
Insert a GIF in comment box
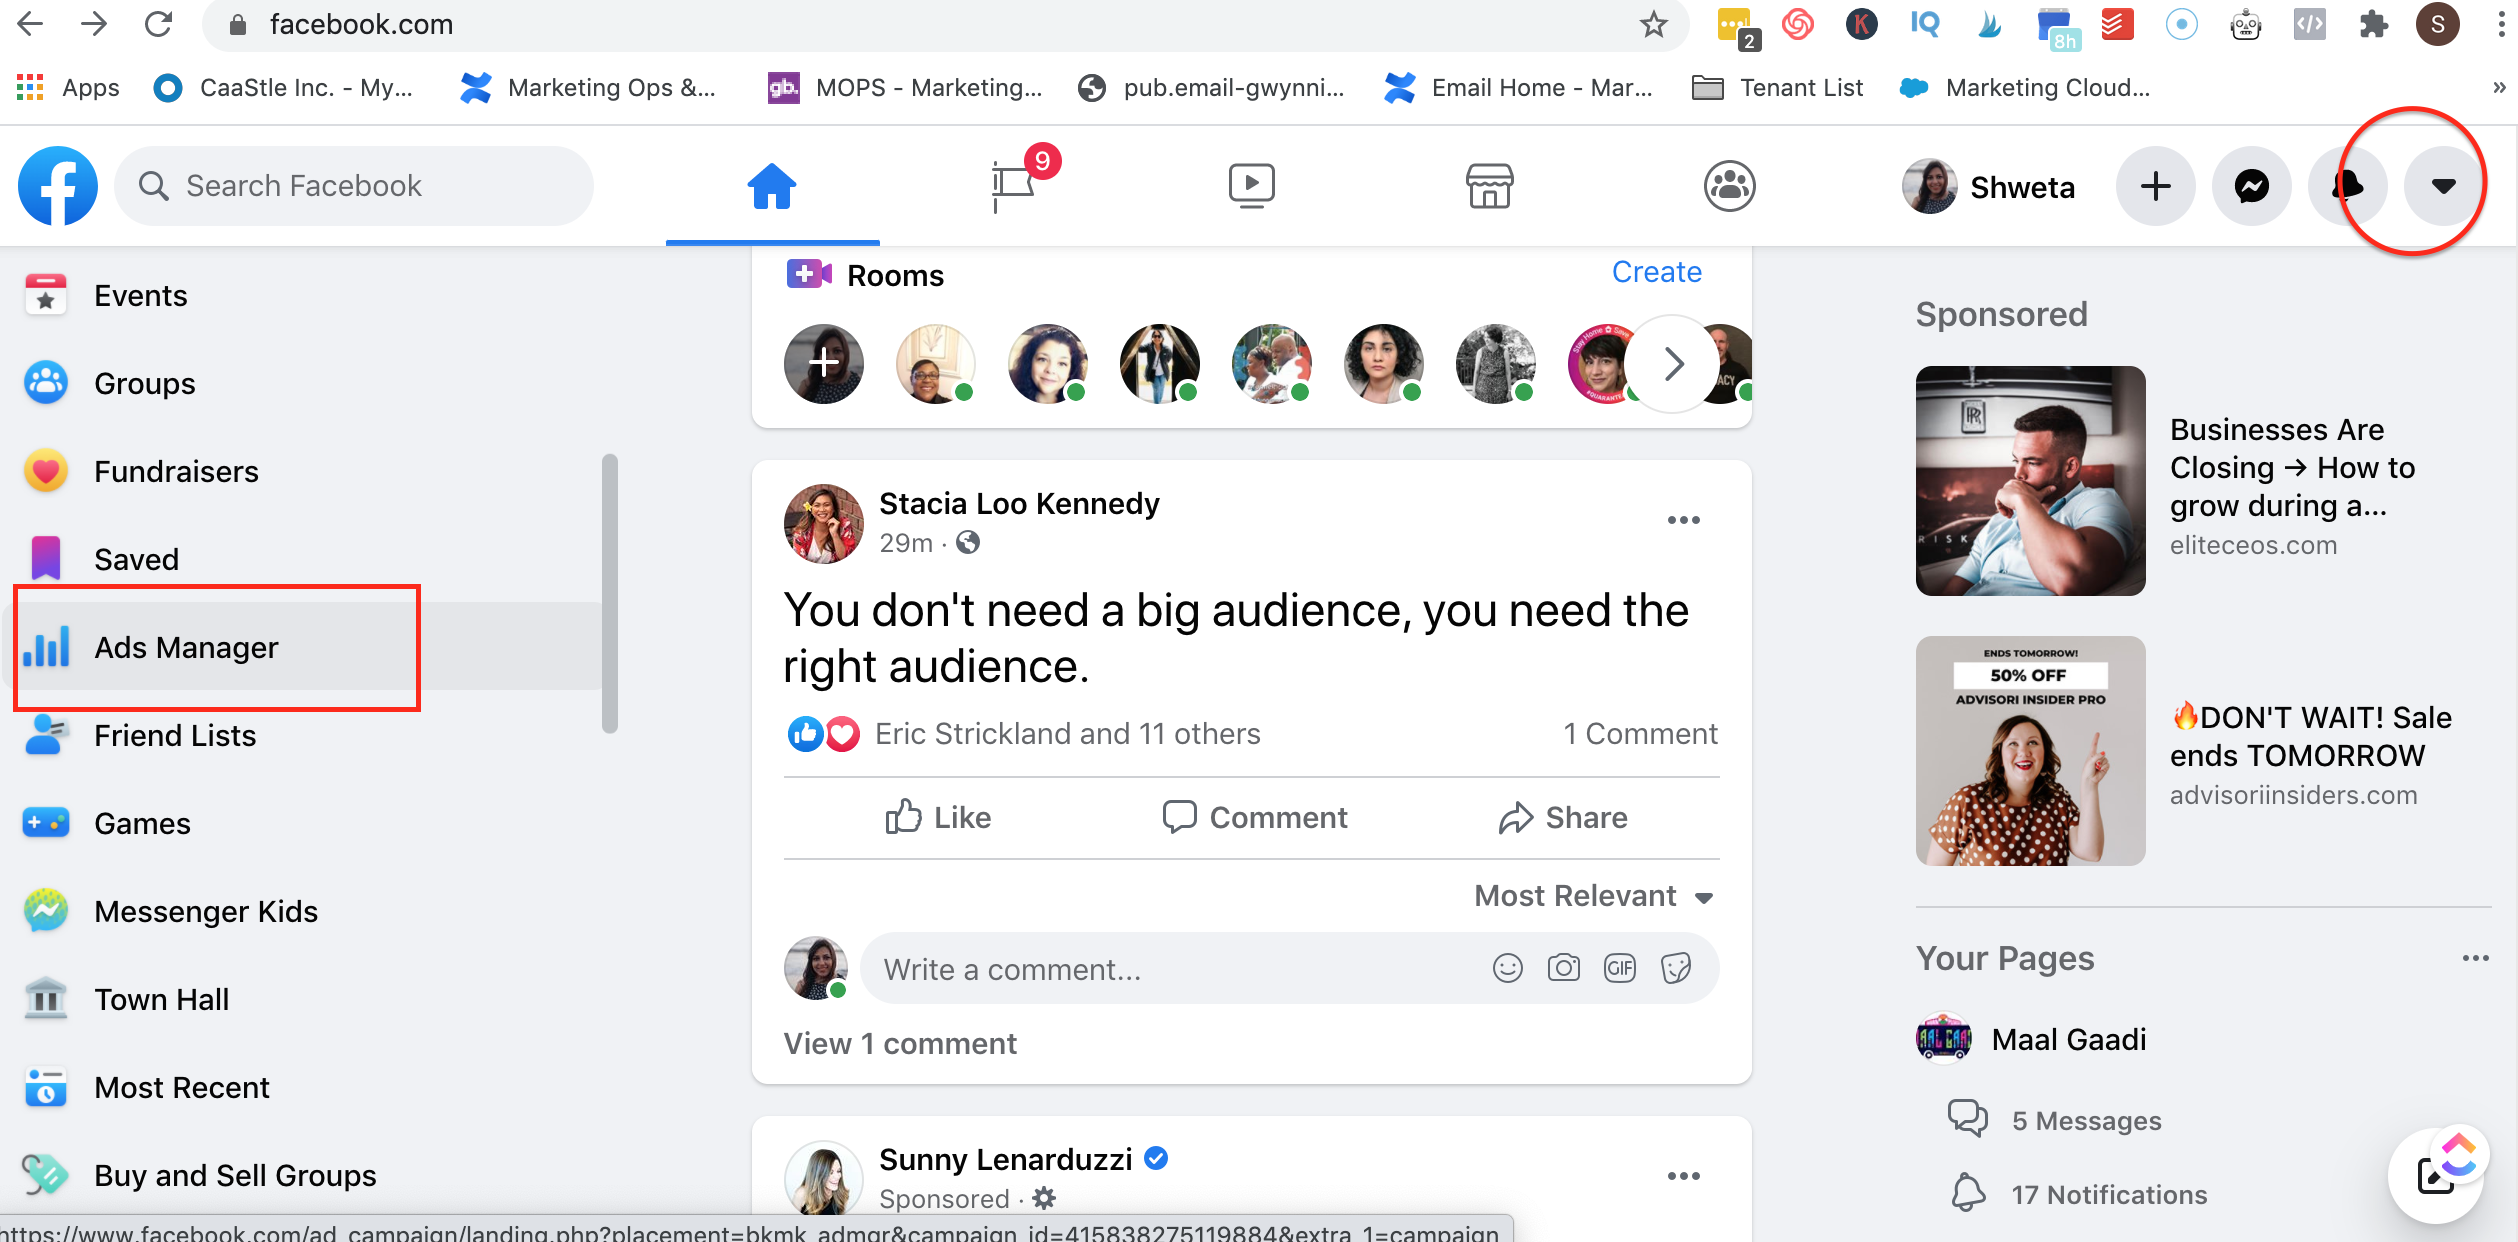1619,968
